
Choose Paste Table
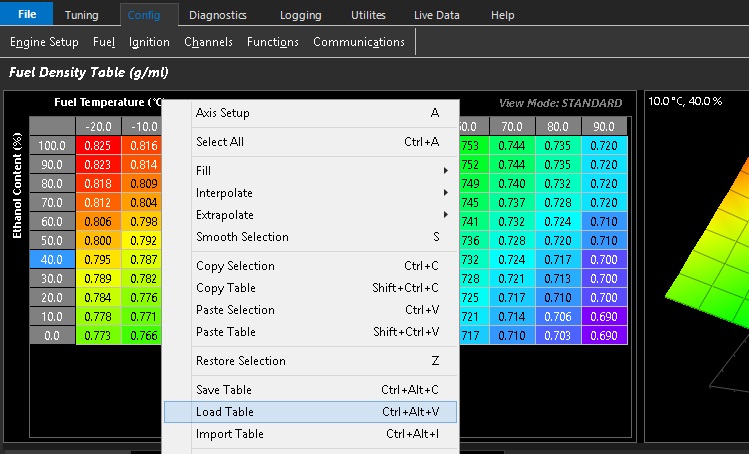point(310,332)
